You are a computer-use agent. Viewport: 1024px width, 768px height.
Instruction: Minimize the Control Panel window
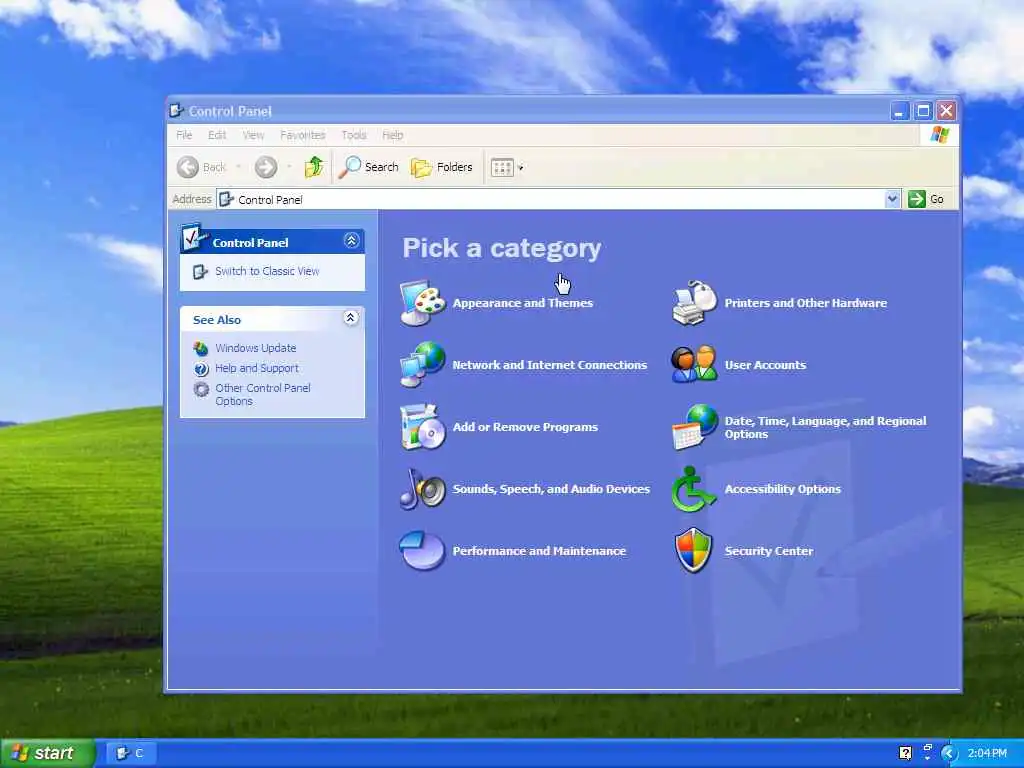point(900,111)
